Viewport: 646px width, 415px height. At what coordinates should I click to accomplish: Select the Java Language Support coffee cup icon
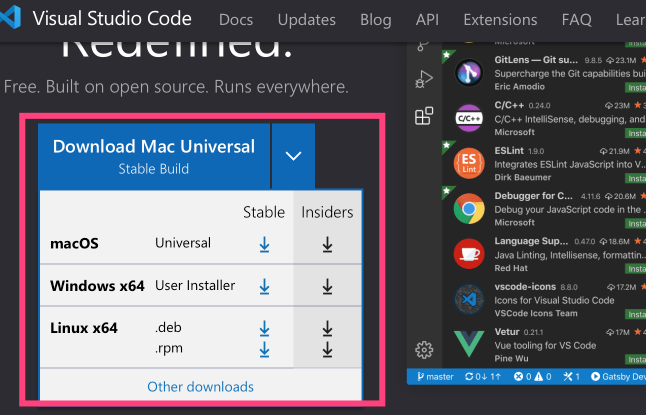469,254
